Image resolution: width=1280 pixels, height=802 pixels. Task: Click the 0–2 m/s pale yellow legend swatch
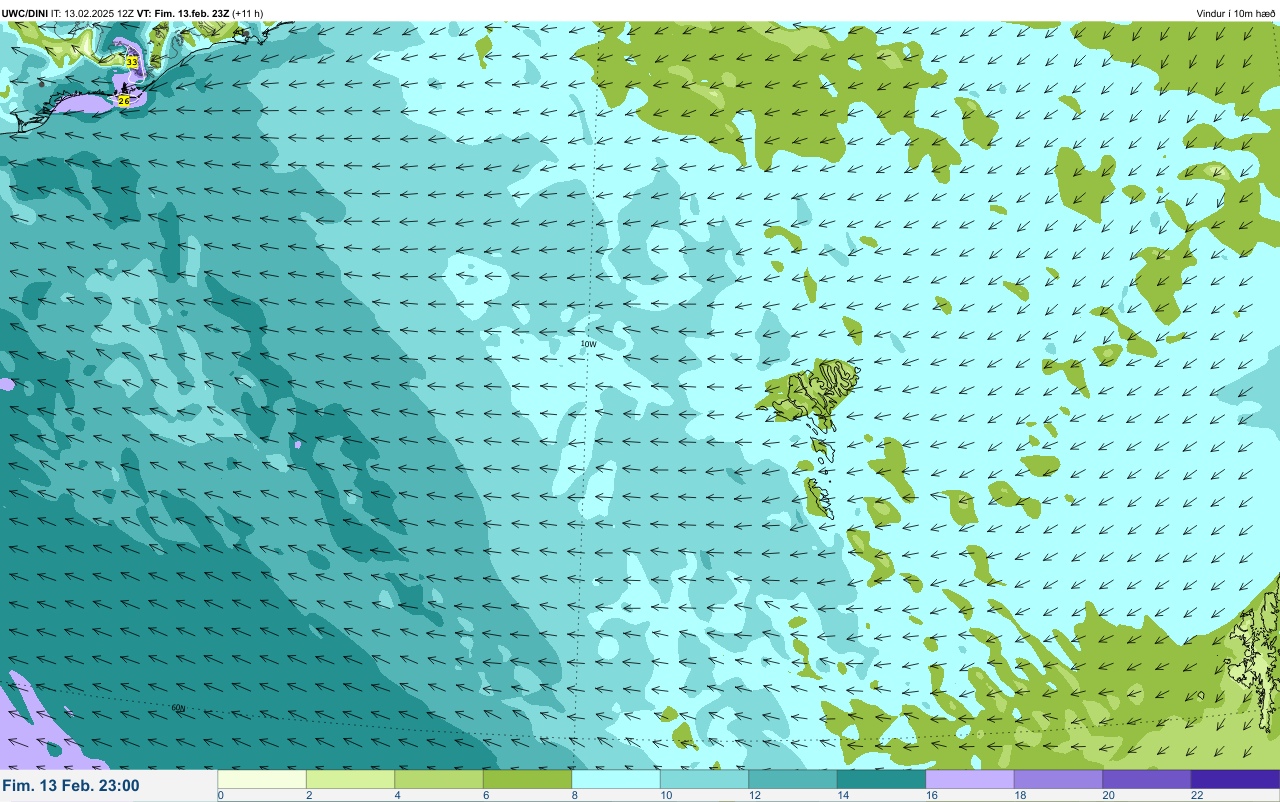262,779
